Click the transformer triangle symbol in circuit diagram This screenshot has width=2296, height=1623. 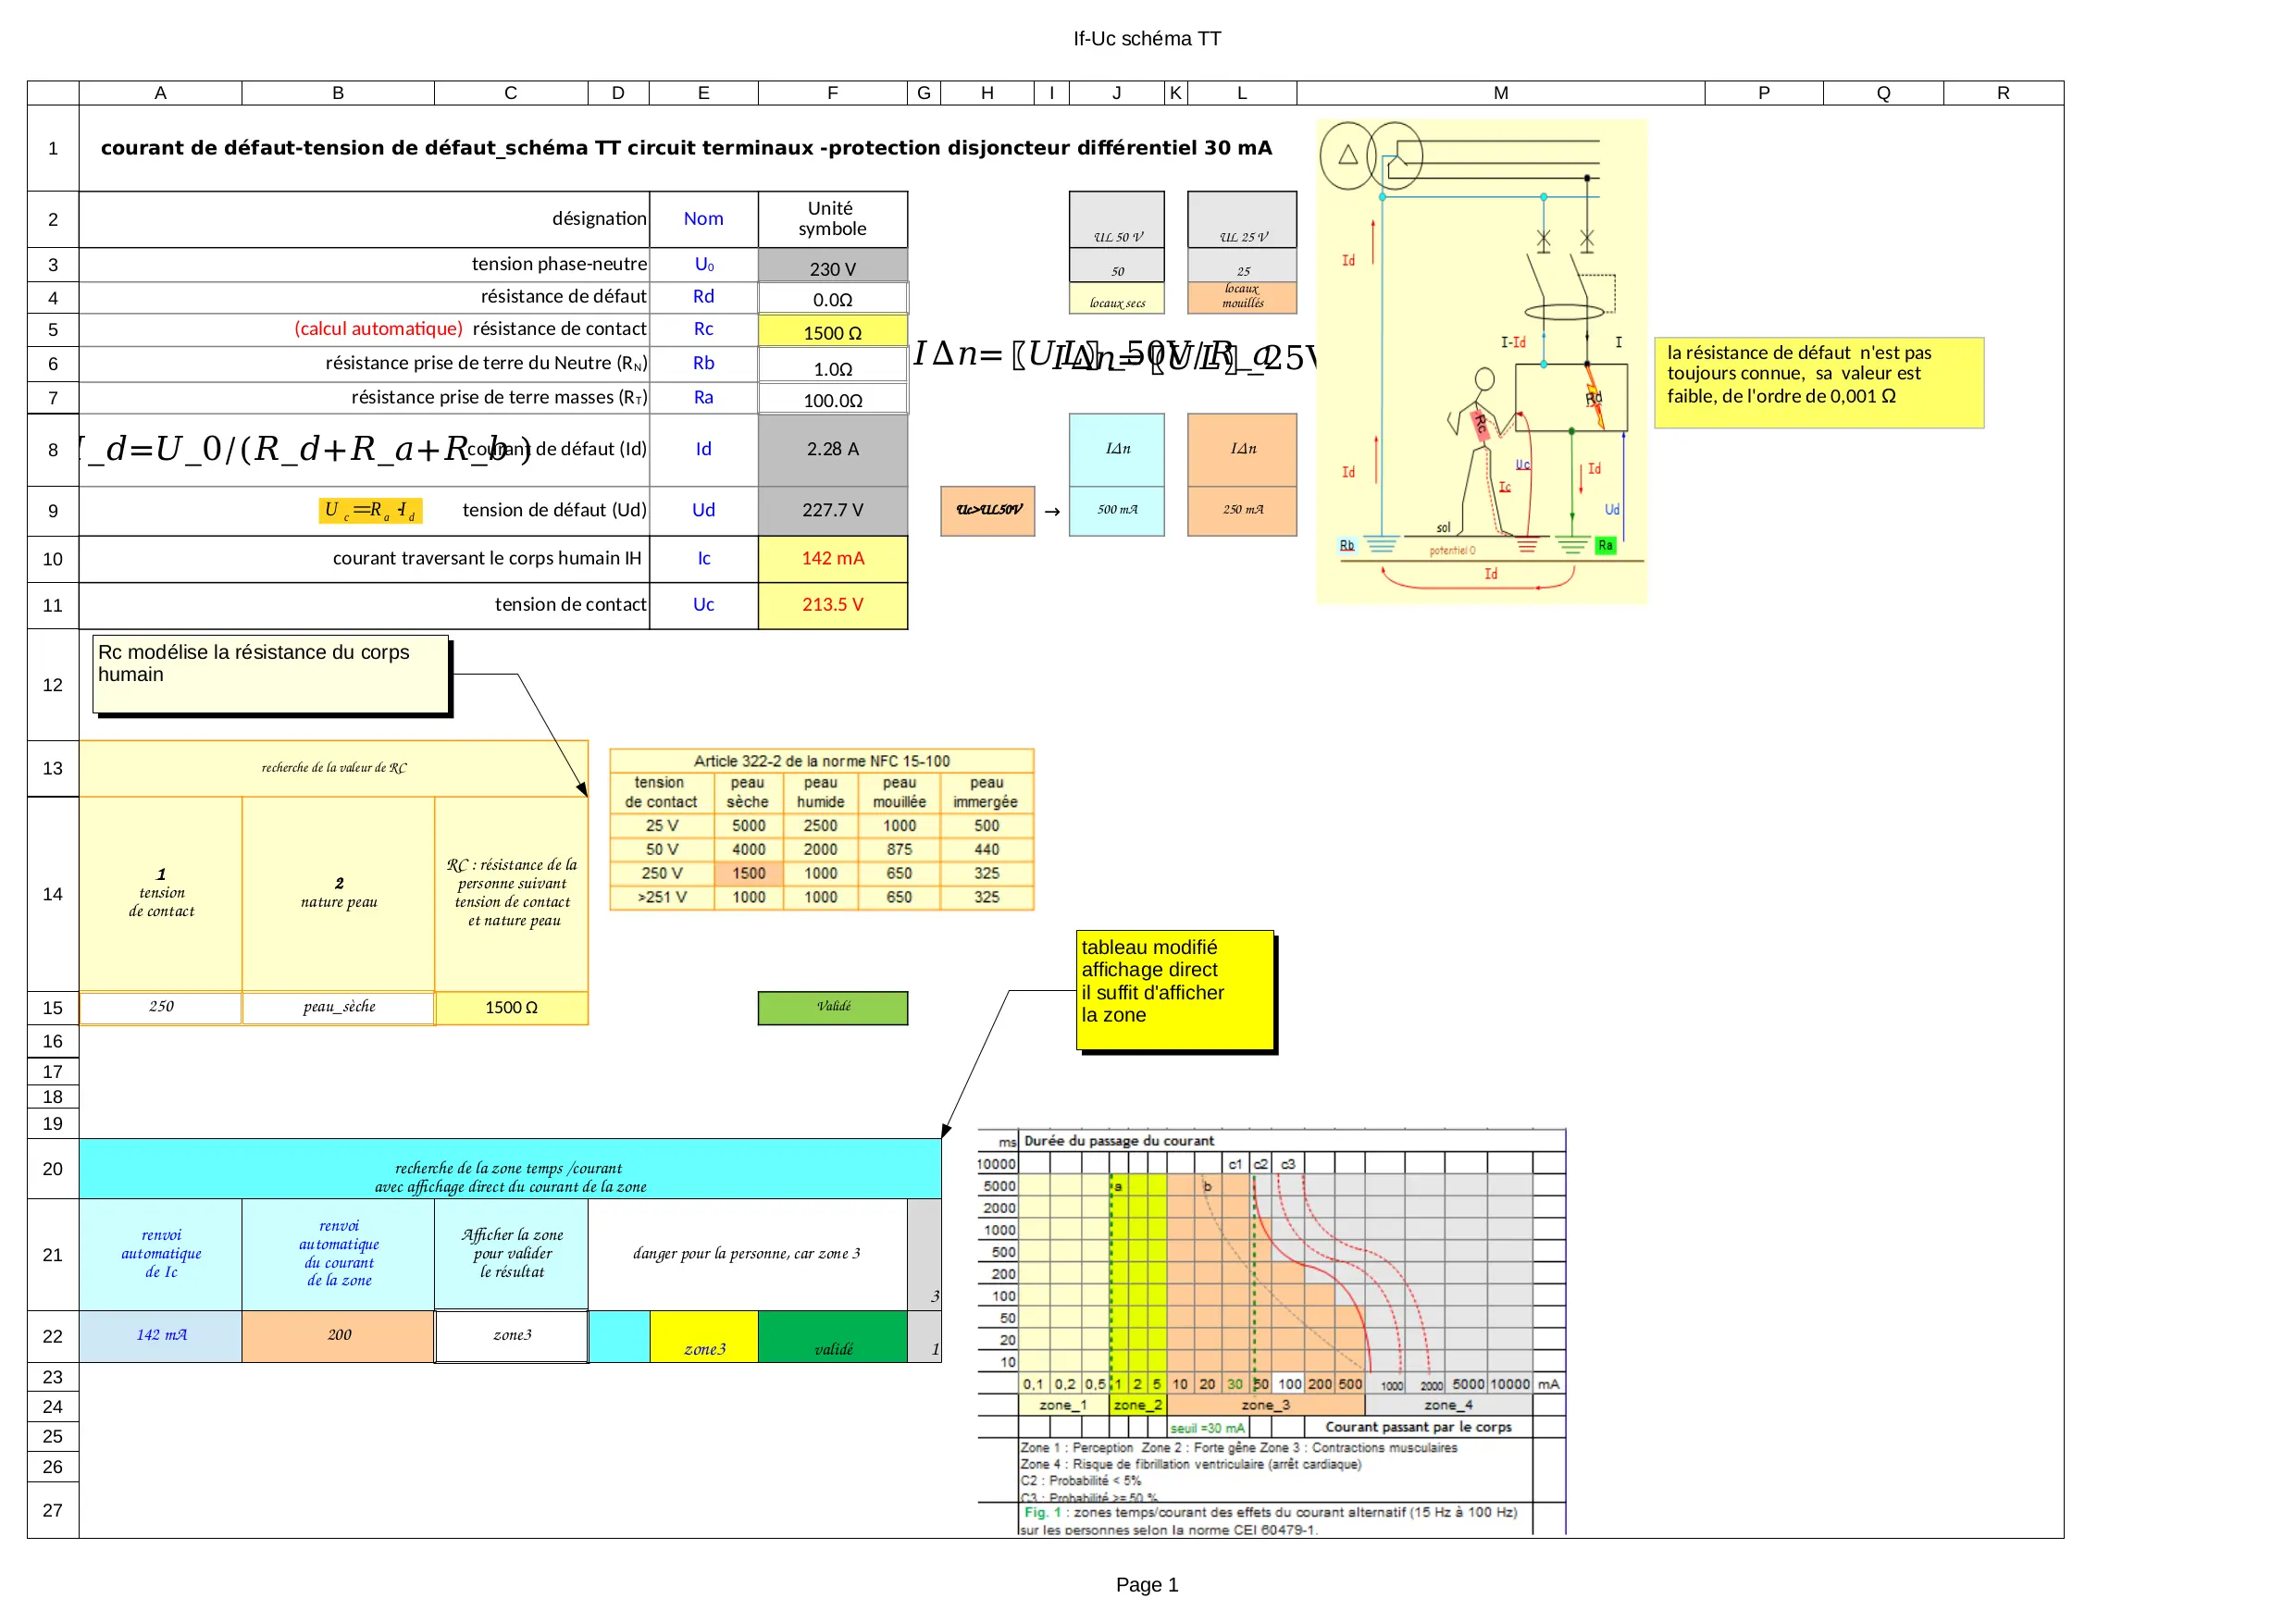1347,155
